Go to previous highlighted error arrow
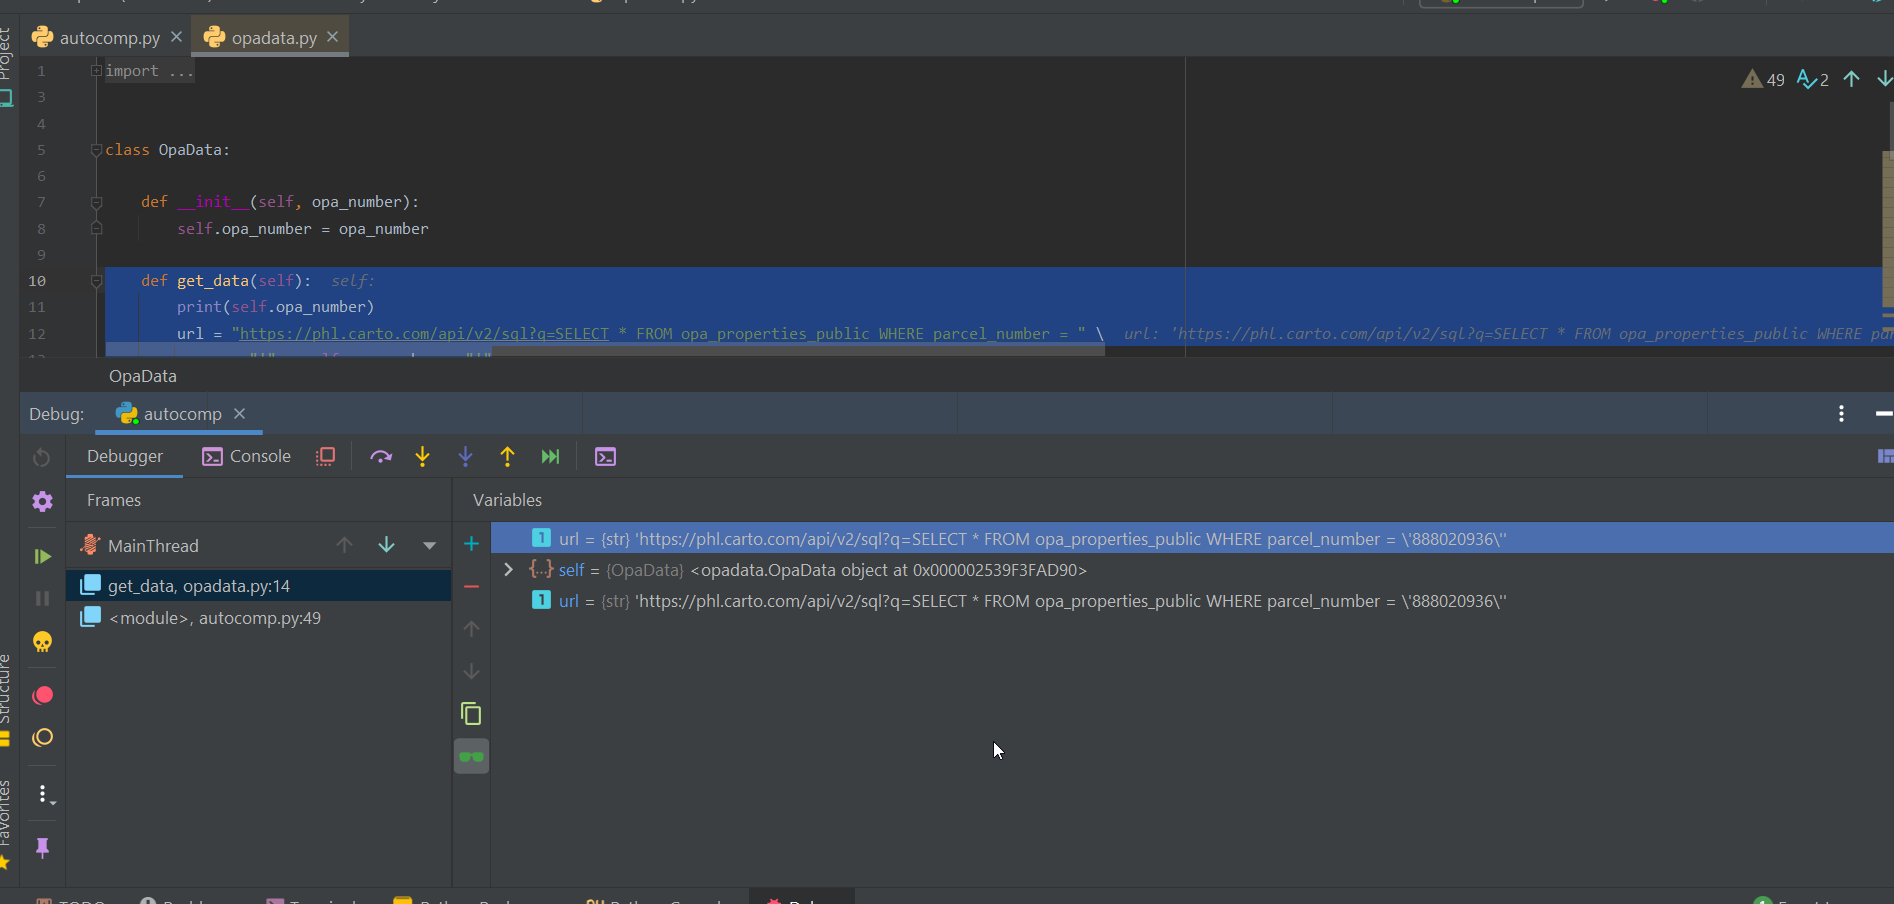The height and width of the screenshot is (904, 1894). [x=1851, y=79]
